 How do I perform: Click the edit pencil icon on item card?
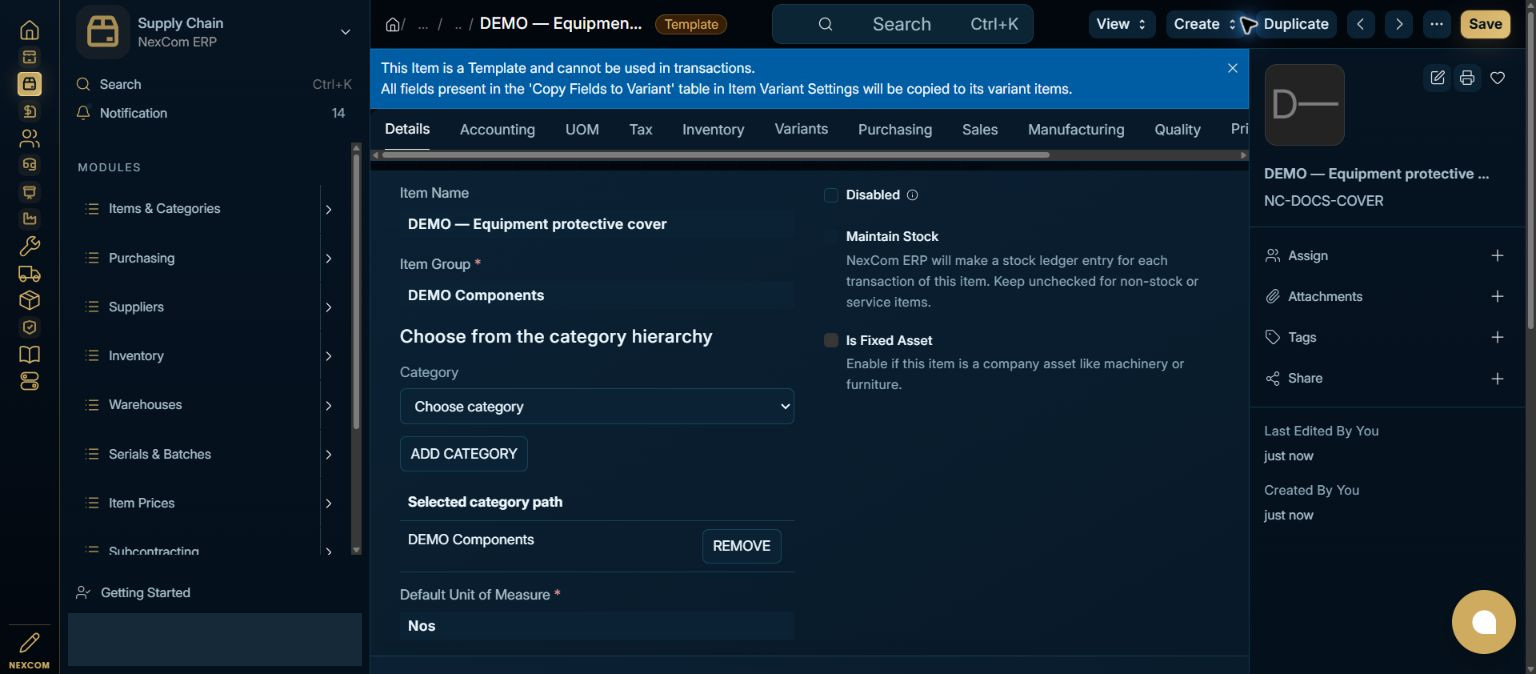(x=1437, y=78)
